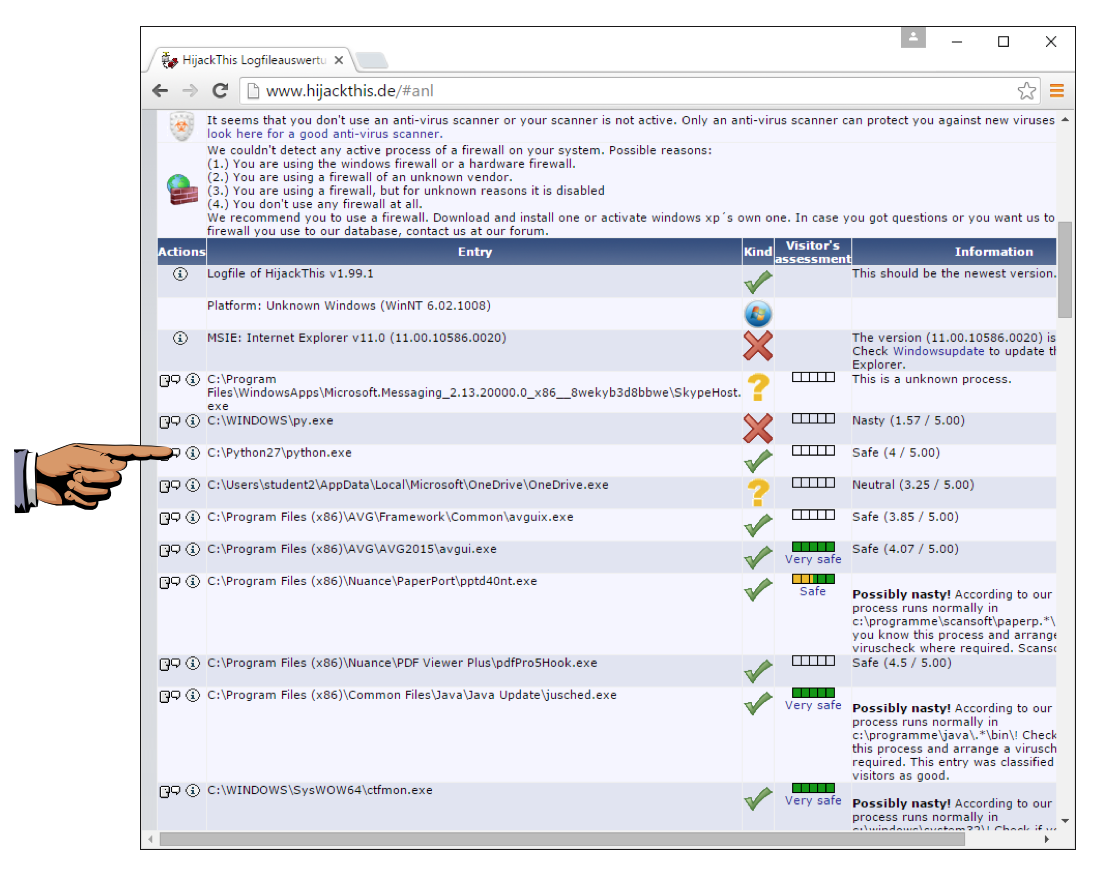This screenshot has width=1098, height=876.
Task: Click the text 'Neutral (3.25 / 5.00)'
Action: 913,485
